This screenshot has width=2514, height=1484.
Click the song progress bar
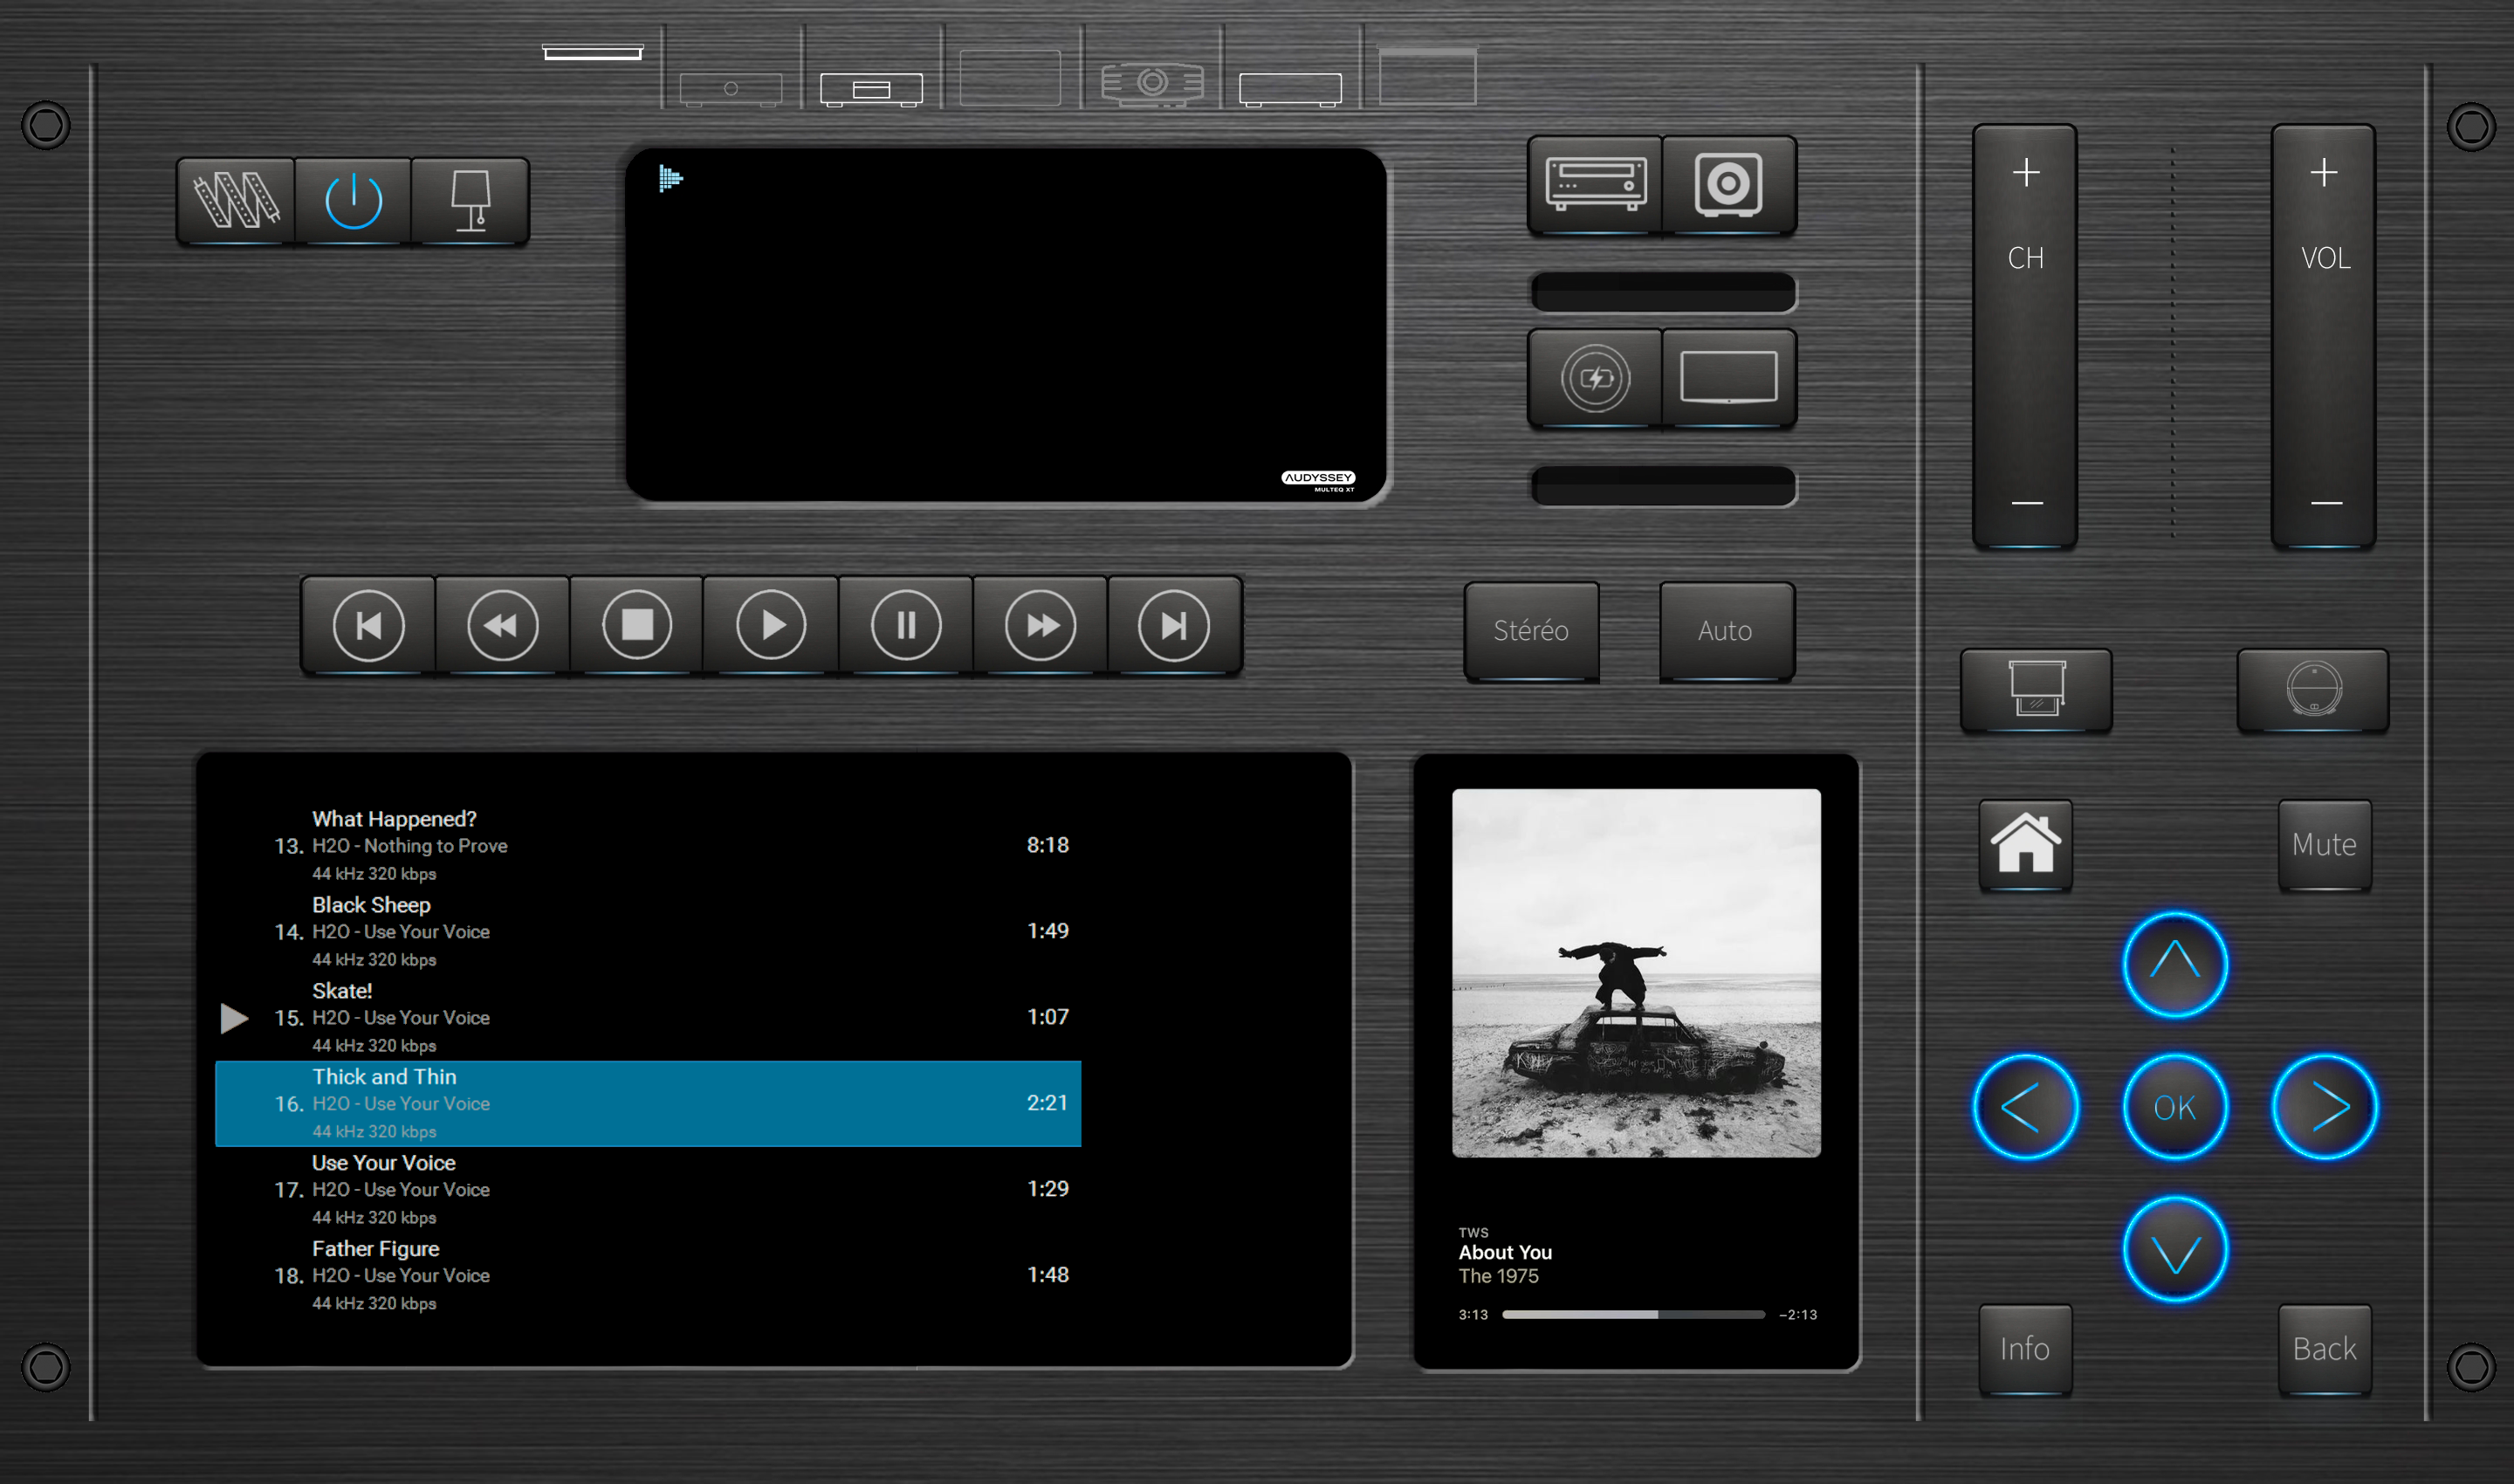point(1632,1315)
